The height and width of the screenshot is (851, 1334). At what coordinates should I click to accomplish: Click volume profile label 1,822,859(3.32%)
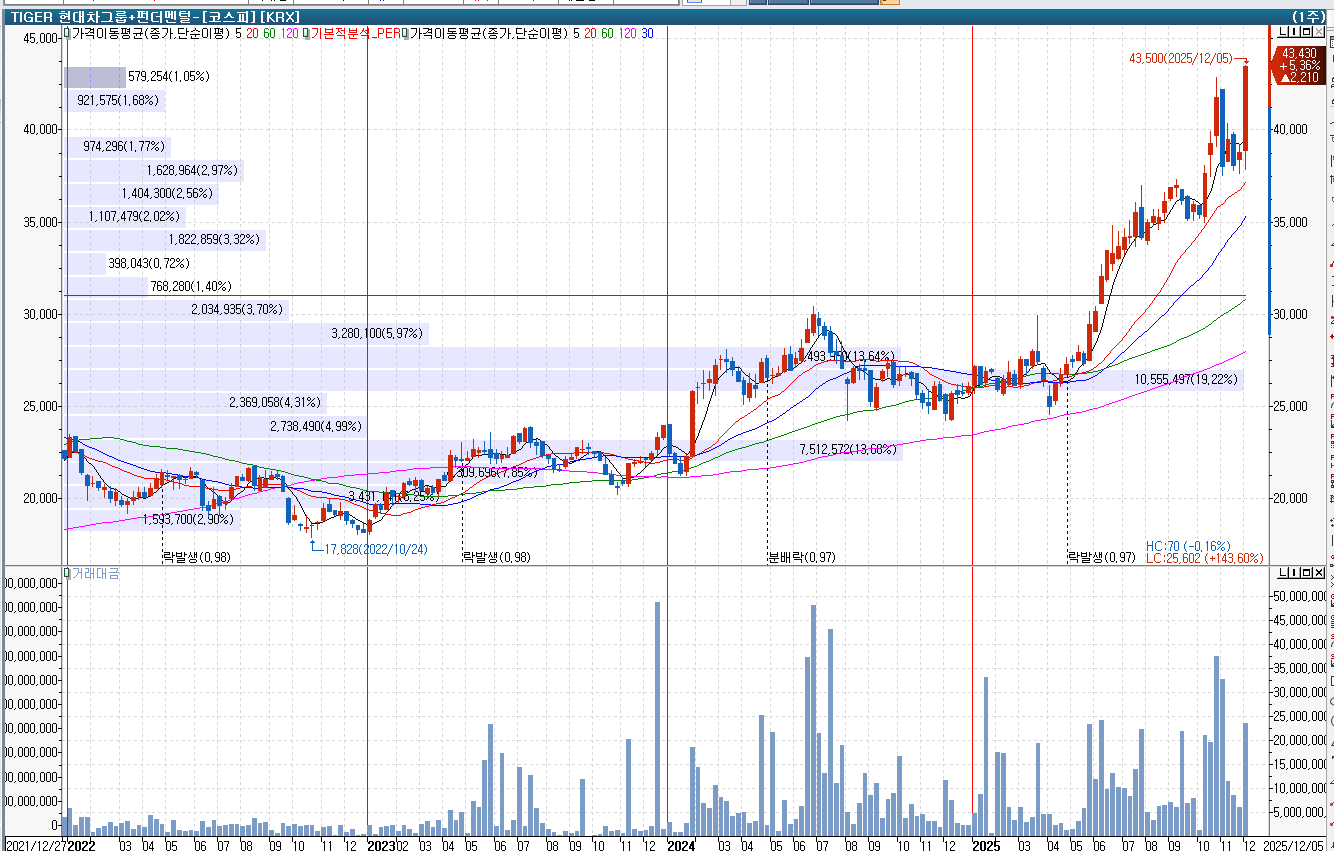pyautogui.click(x=214, y=239)
